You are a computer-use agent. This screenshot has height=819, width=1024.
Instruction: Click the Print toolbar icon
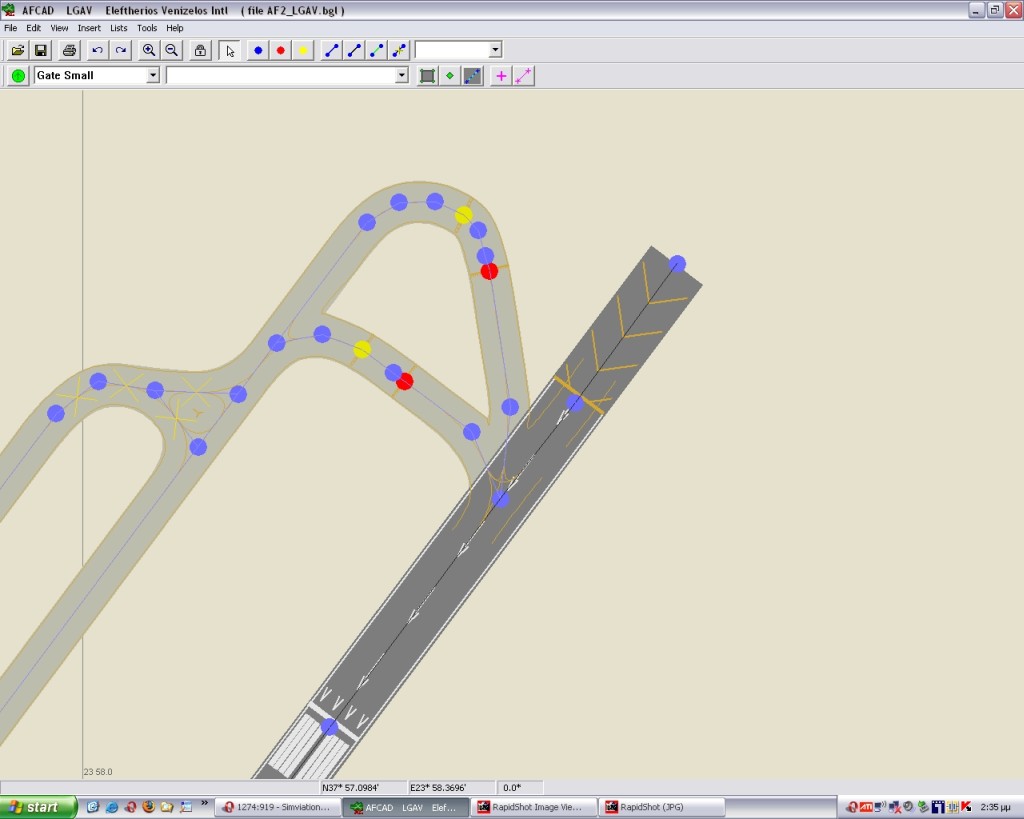[x=69, y=50]
